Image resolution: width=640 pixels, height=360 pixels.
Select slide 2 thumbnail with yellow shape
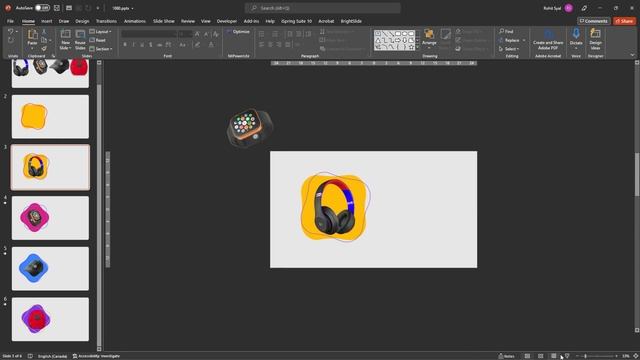50,117
